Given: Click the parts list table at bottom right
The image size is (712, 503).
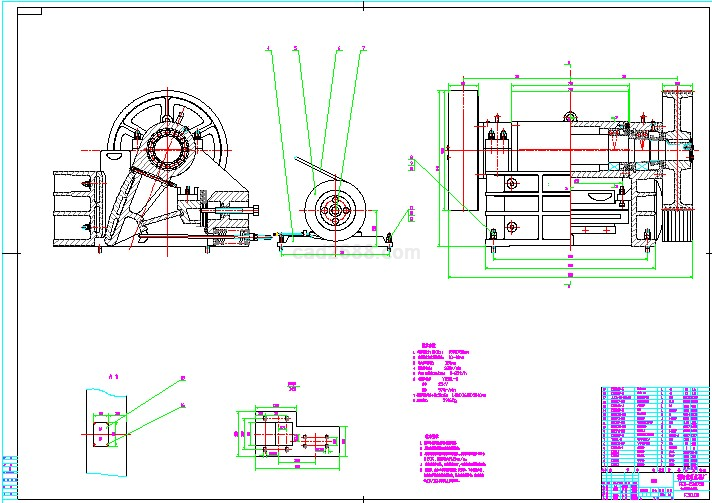Looking at the screenshot, I should click(651, 425).
